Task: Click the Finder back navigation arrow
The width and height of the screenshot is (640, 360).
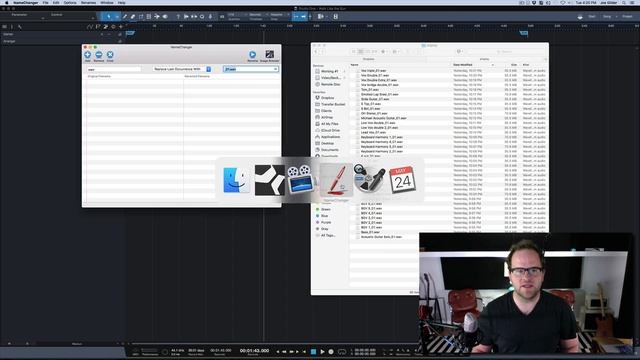Action: tap(317, 51)
